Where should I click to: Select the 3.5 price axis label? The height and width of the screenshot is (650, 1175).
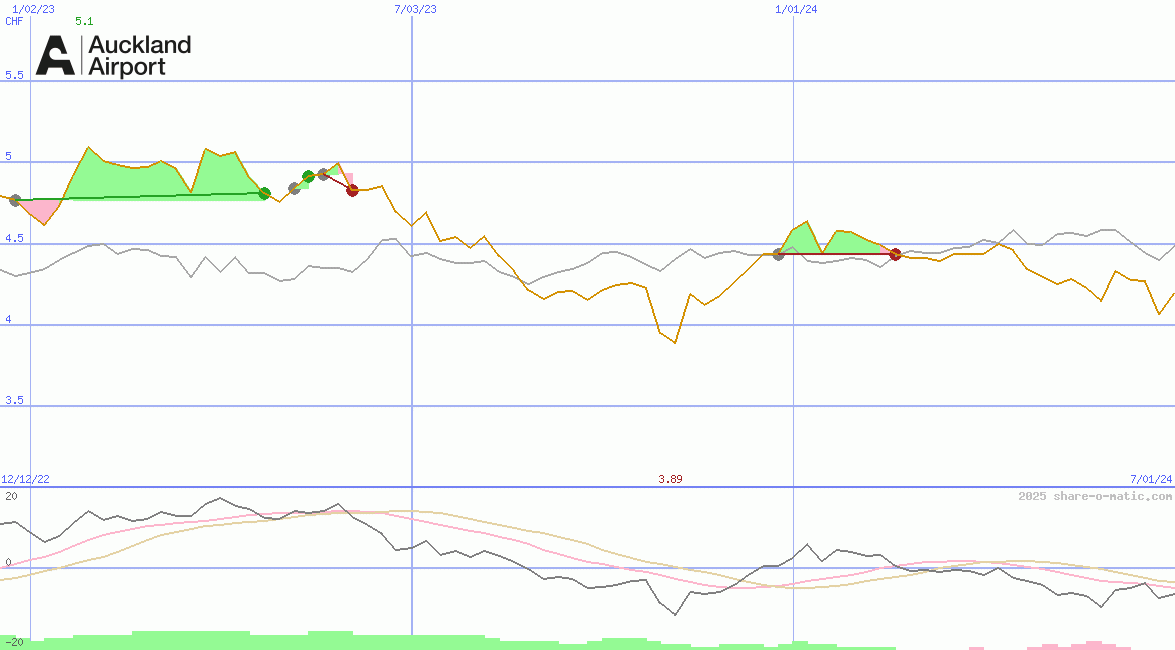(14, 400)
